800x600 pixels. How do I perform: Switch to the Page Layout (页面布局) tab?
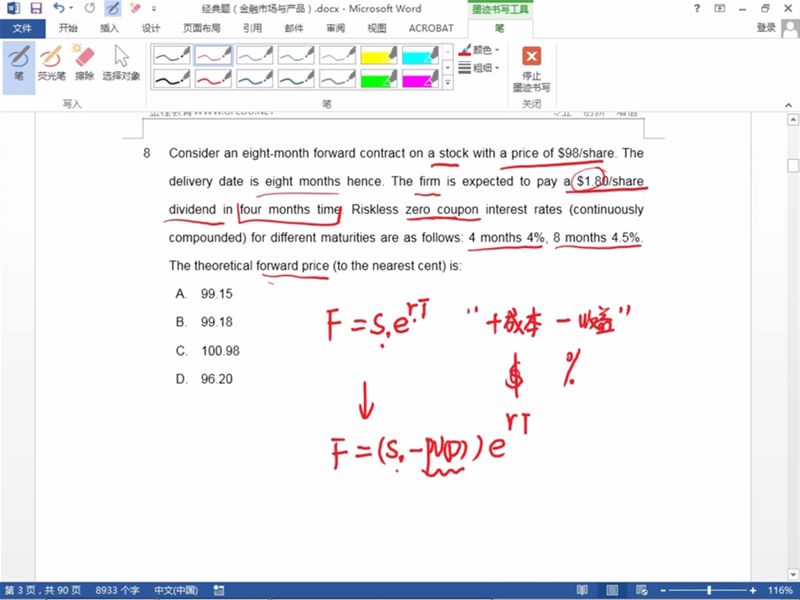click(202, 28)
